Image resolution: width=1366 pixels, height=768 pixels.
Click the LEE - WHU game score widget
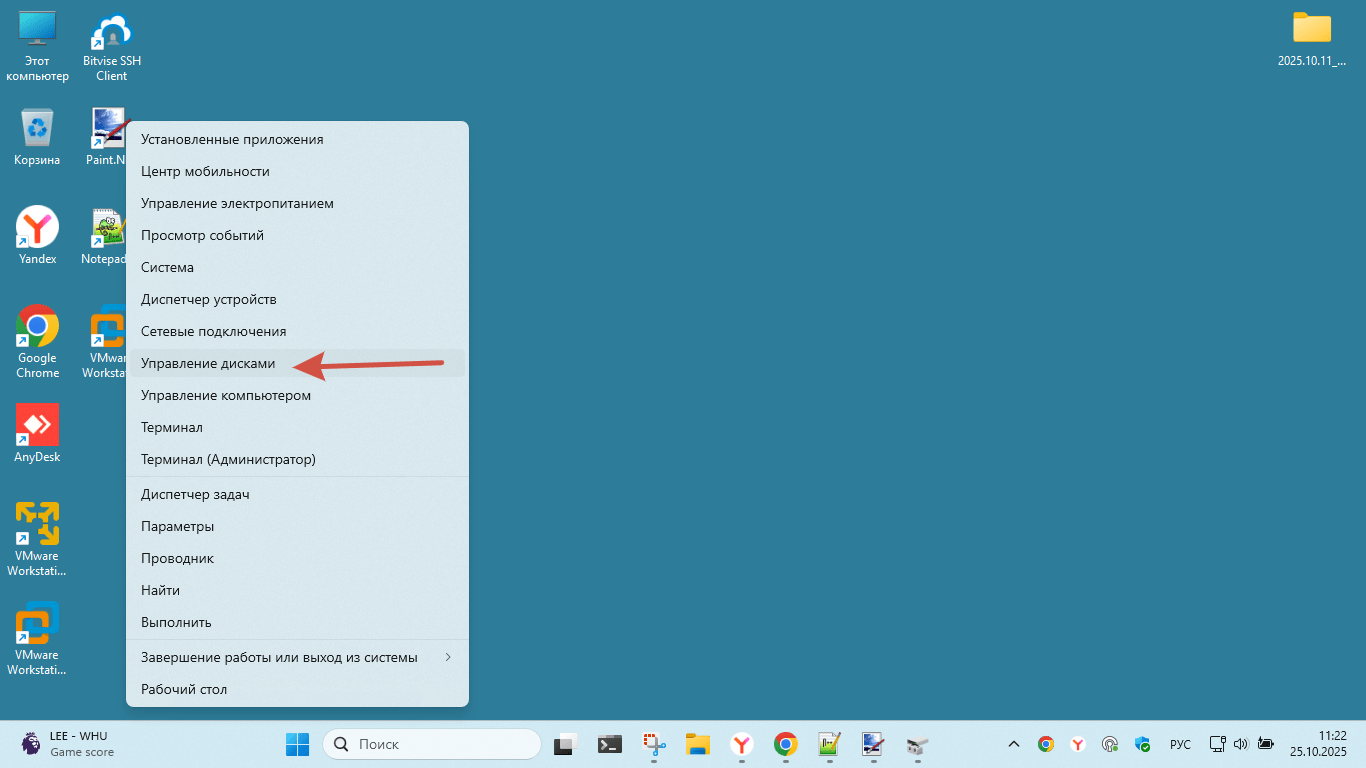(68, 744)
